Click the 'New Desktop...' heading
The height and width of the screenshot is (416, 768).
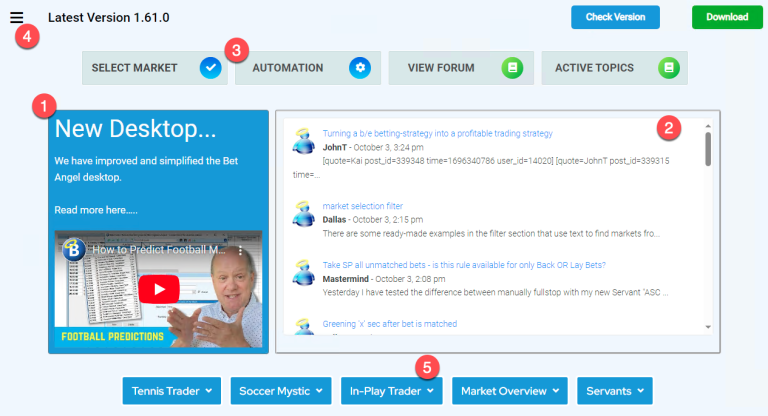(135, 129)
